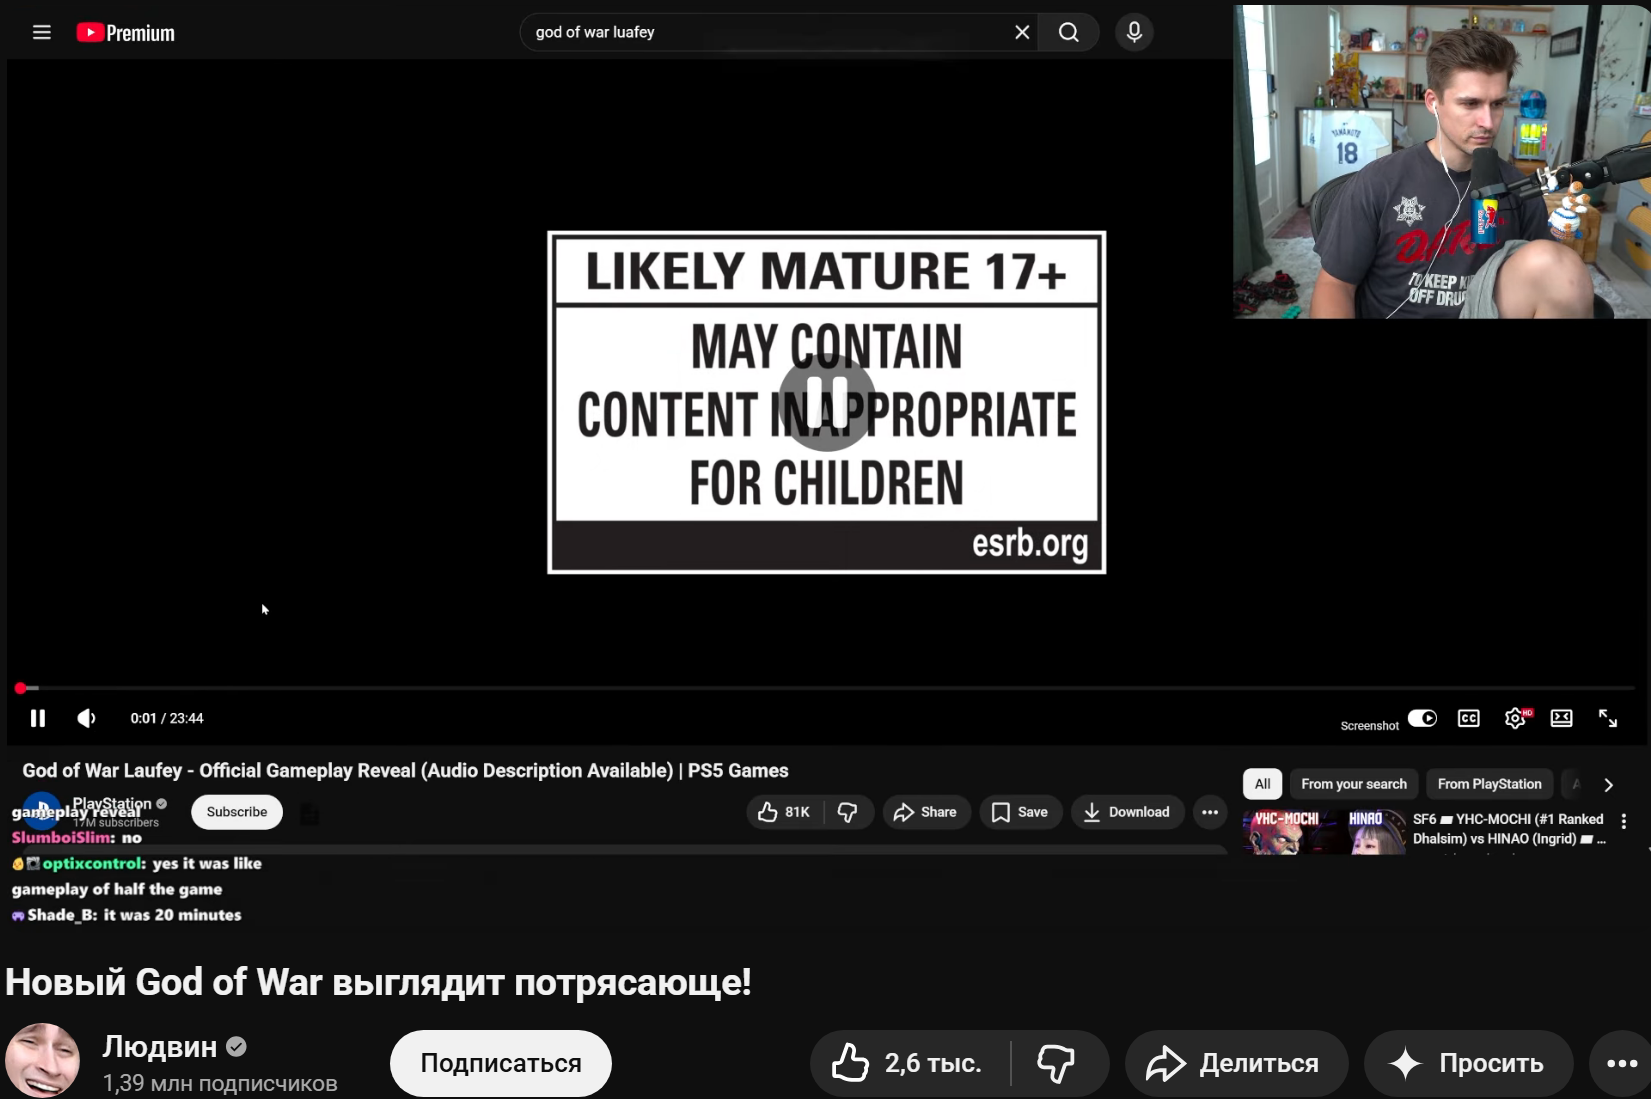Open options menu for SF6 video
The image size is (1651, 1099).
point(1624,821)
